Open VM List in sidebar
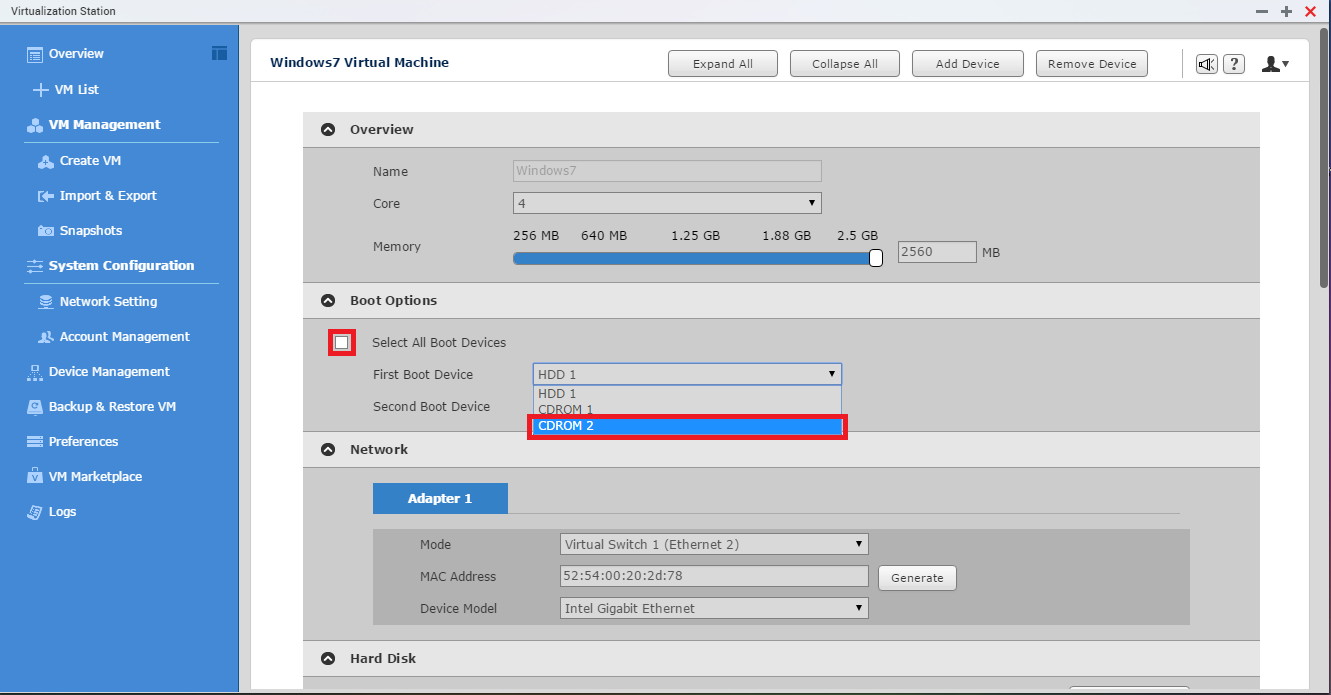 pyautogui.click(x=77, y=90)
